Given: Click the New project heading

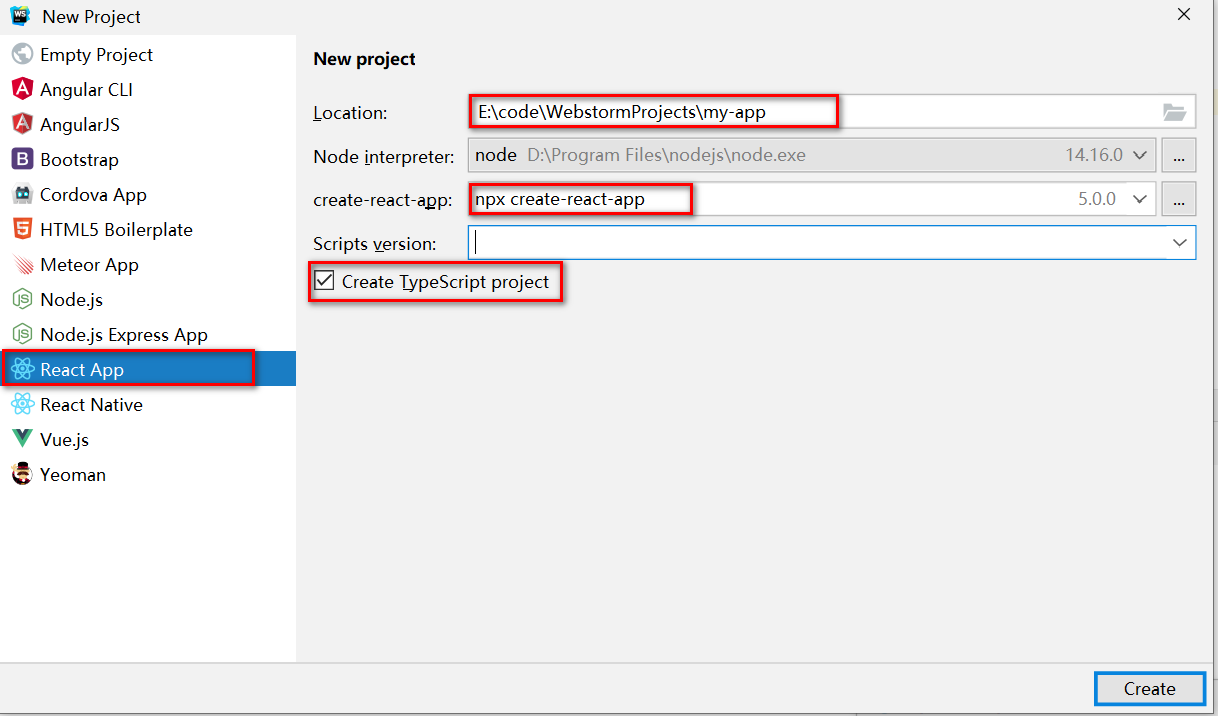Looking at the screenshot, I should point(364,59).
